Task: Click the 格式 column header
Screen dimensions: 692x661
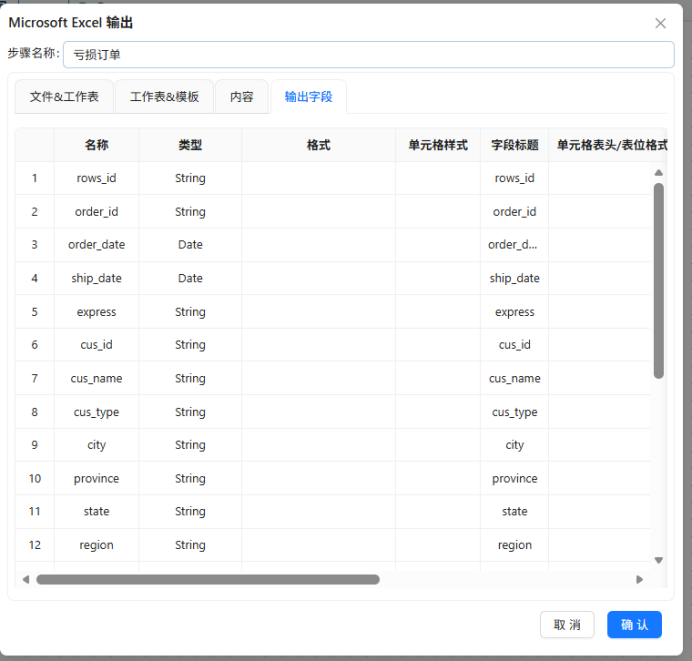Action: pyautogui.click(x=318, y=145)
